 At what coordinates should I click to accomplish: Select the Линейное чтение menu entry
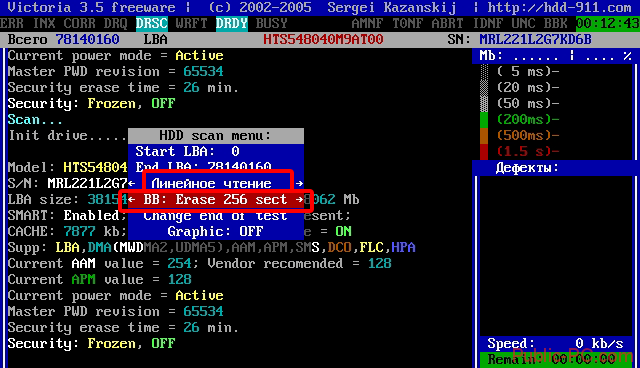point(211,184)
